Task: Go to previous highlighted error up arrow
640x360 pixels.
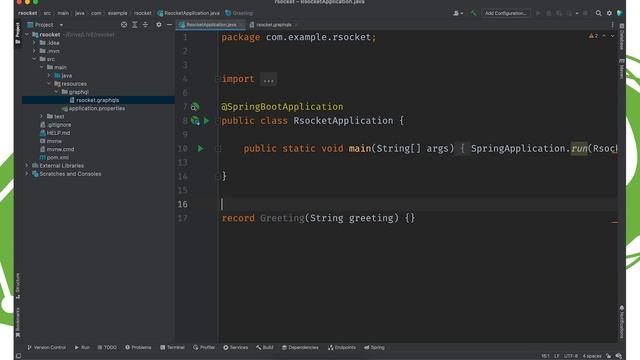Action: tap(604, 36)
